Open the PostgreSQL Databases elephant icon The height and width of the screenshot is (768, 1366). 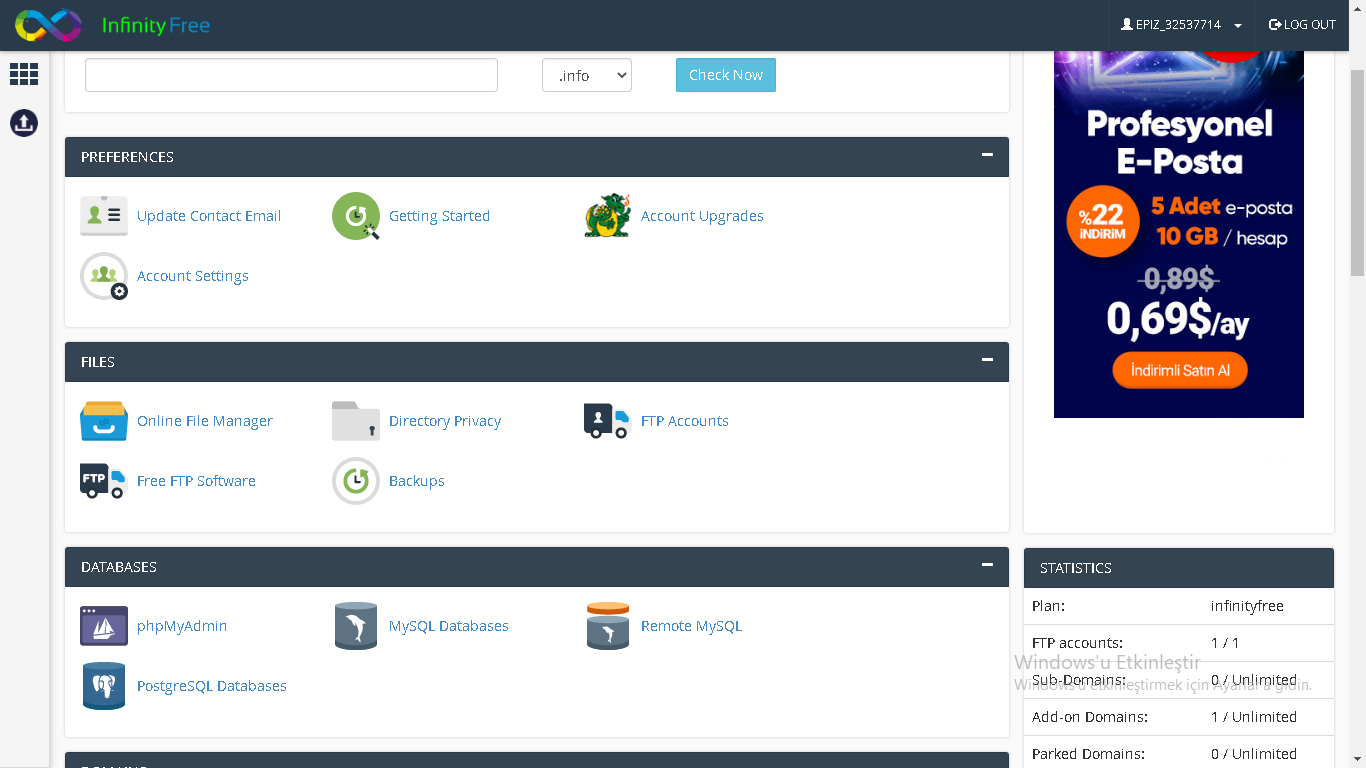click(104, 686)
